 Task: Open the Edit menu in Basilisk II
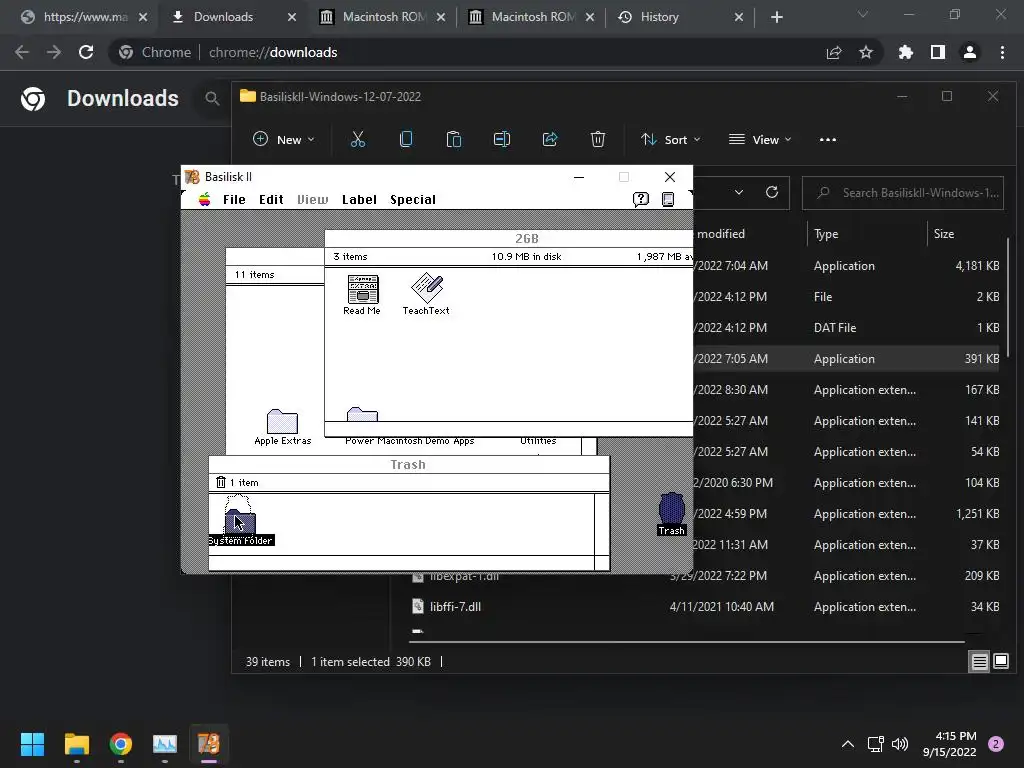tap(271, 199)
